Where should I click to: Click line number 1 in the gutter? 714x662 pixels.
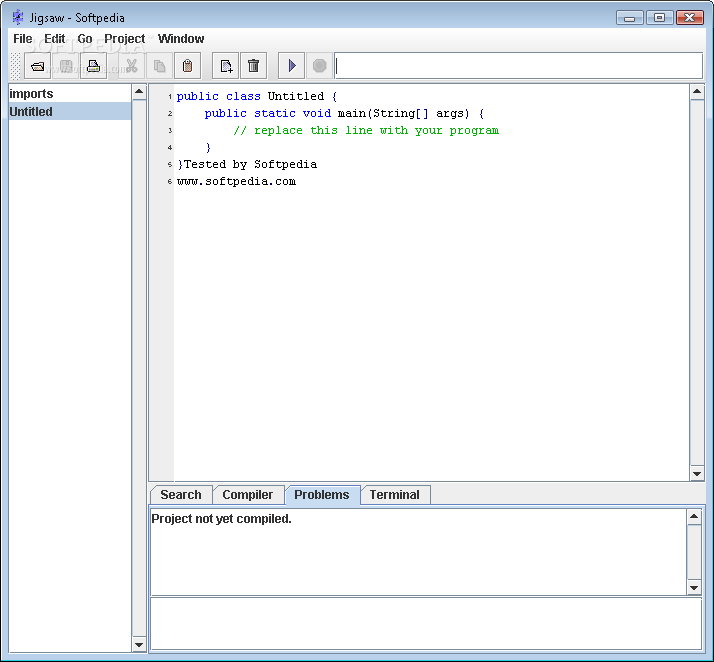pyautogui.click(x=170, y=97)
